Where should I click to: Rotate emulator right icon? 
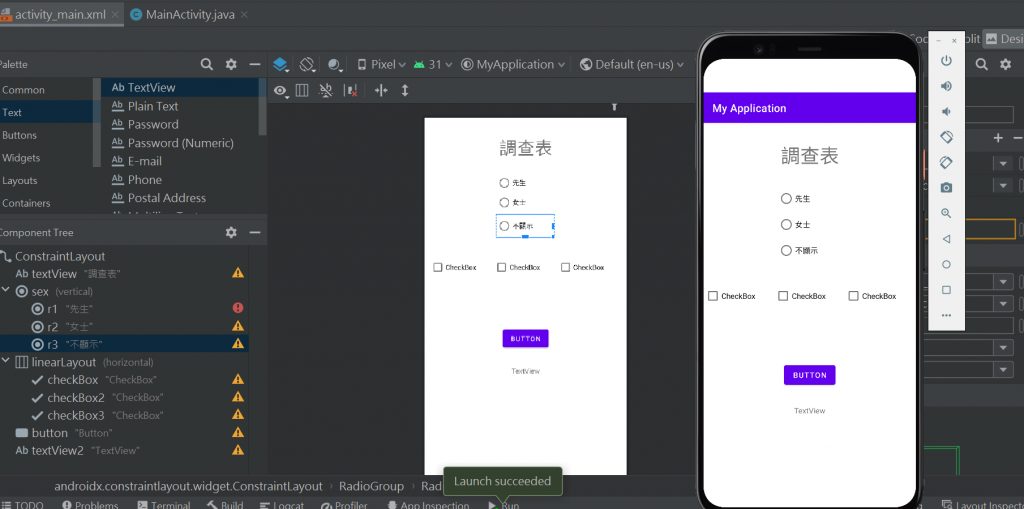pos(946,162)
